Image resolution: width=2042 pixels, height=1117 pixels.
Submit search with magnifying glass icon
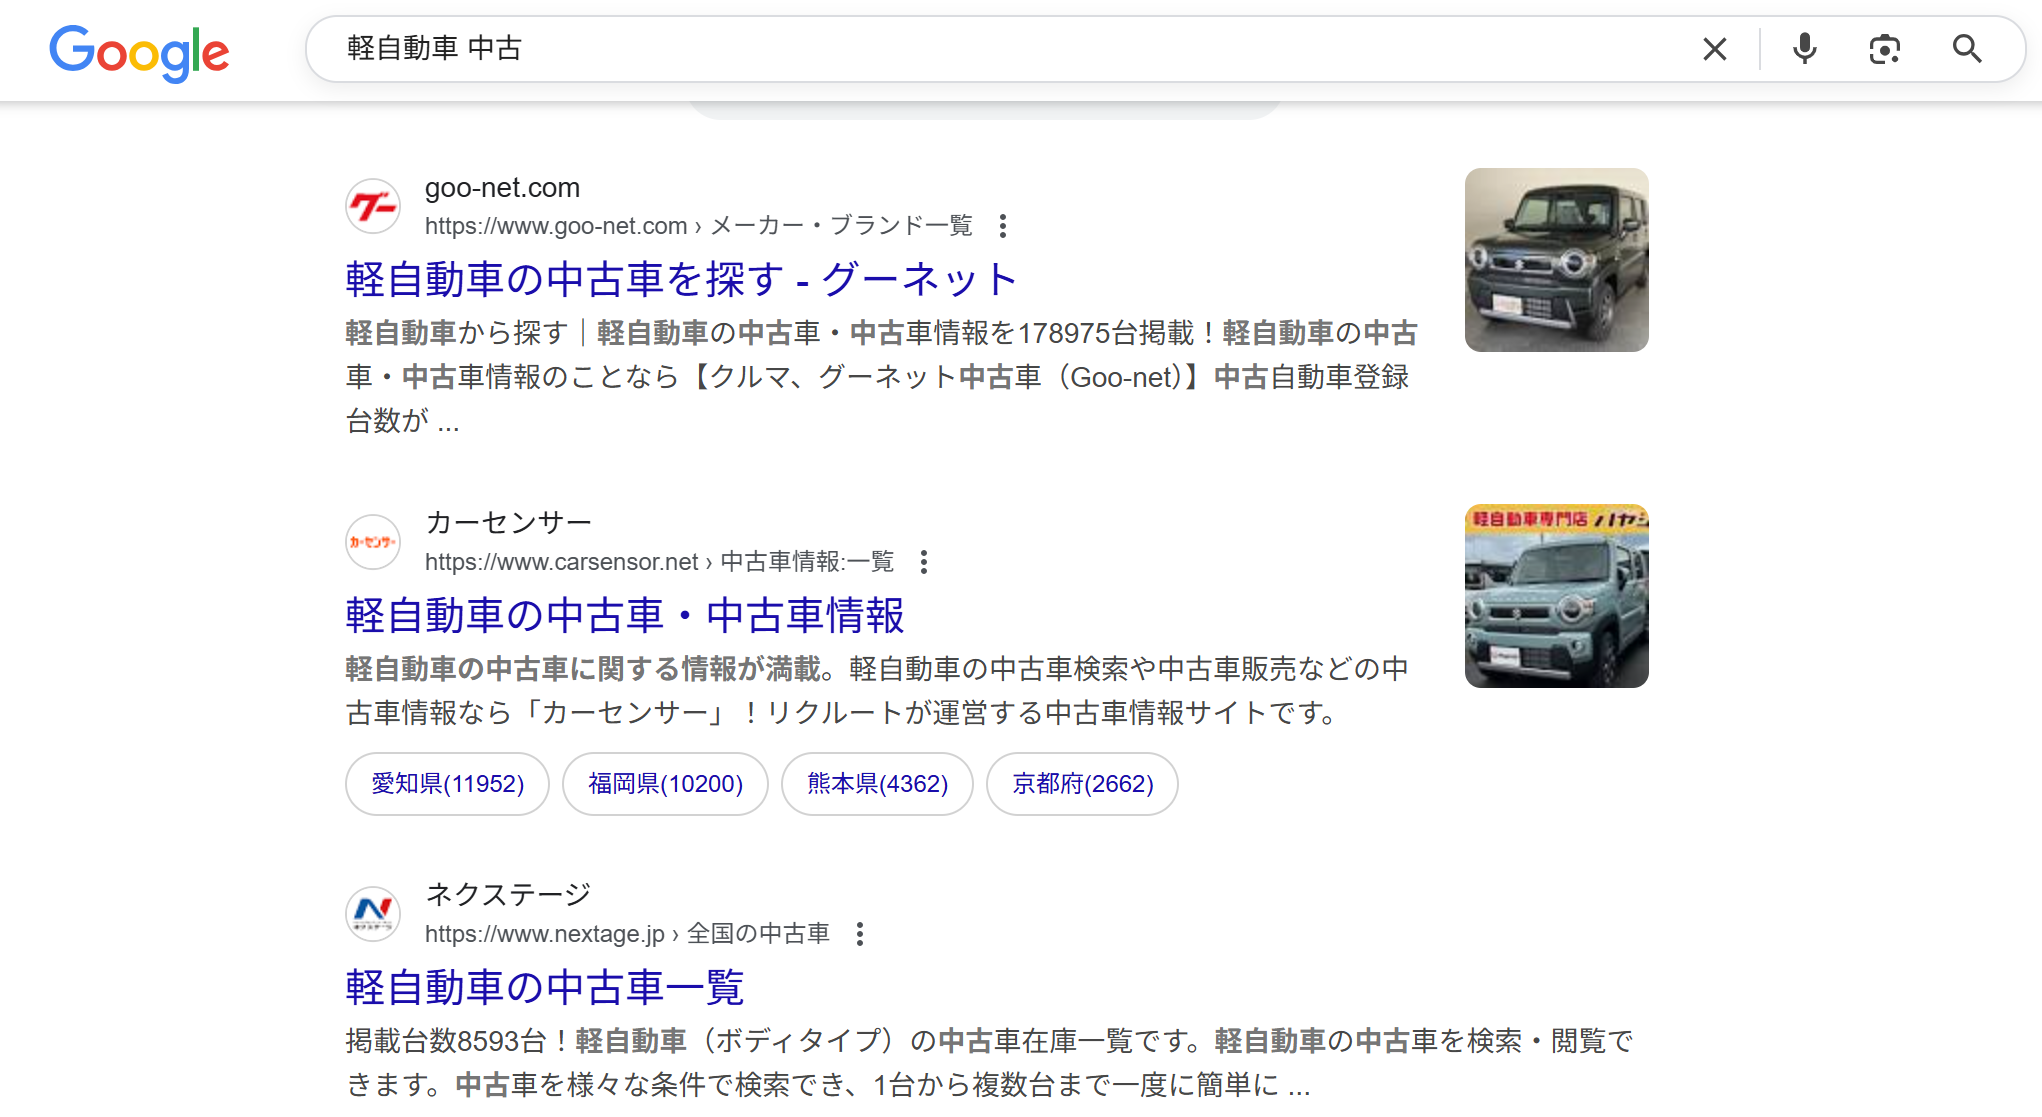click(1966, 49)
